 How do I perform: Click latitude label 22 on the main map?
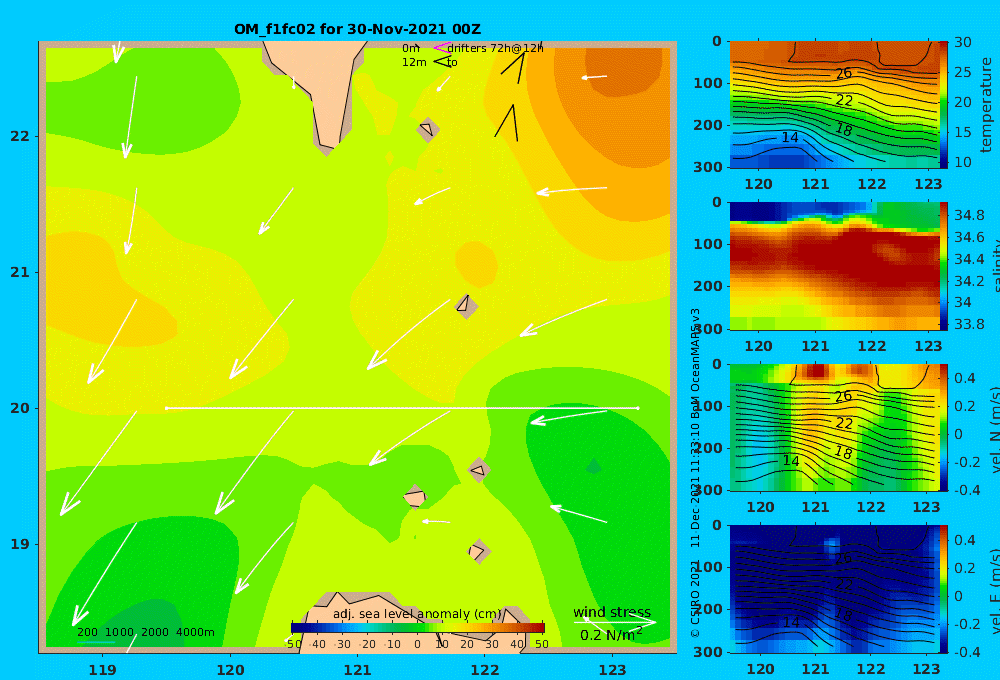click(x=20, y=136)
